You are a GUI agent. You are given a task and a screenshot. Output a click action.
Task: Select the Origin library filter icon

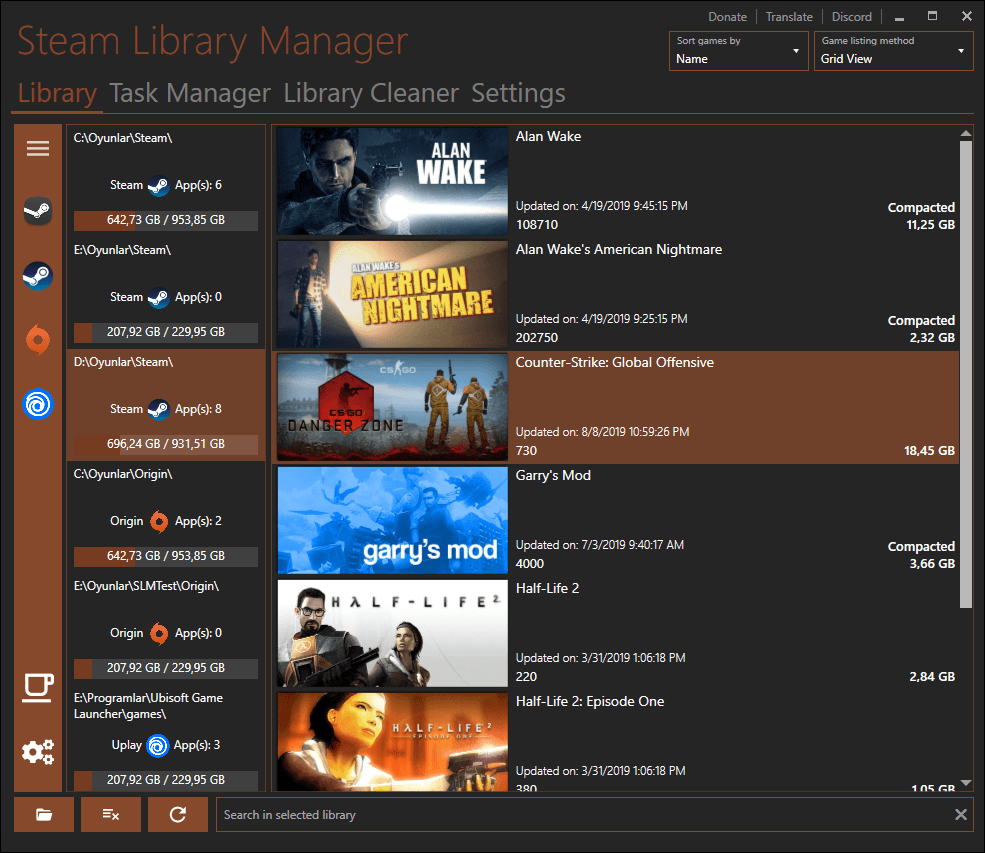(37, 340)
